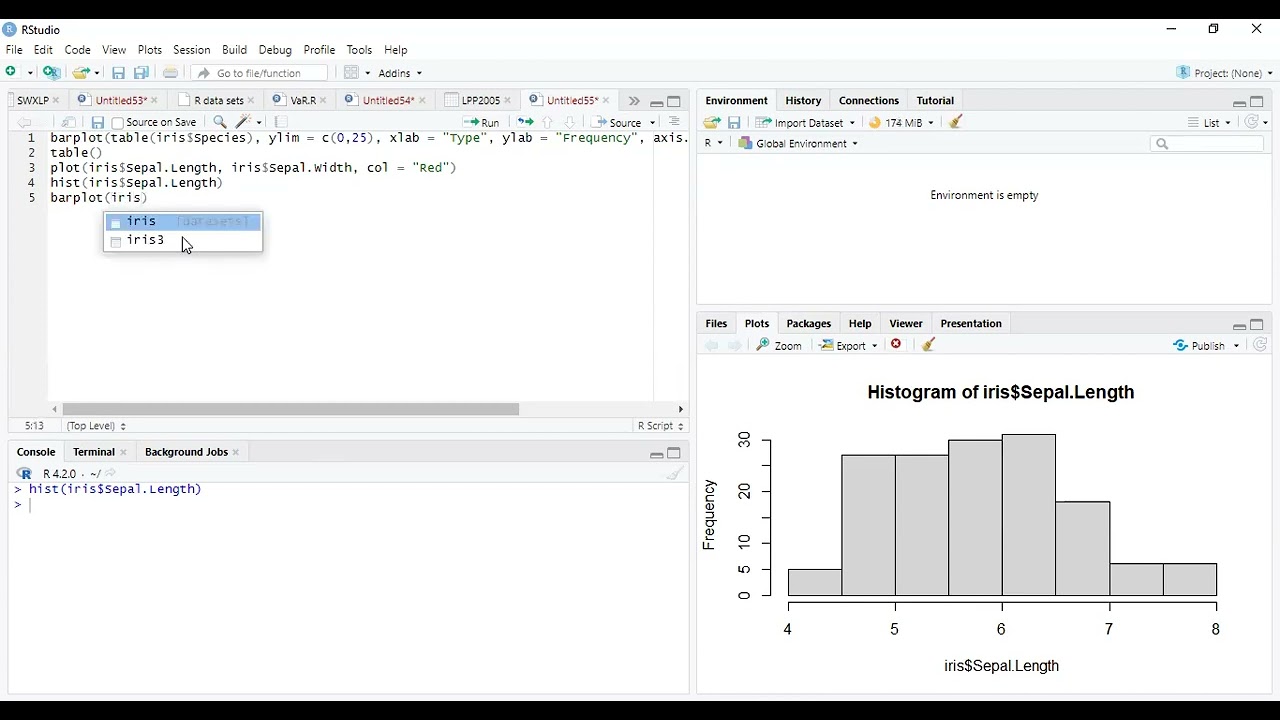Click the Source button
This screenshot has height=720, width=1280.
pos(618,122)
